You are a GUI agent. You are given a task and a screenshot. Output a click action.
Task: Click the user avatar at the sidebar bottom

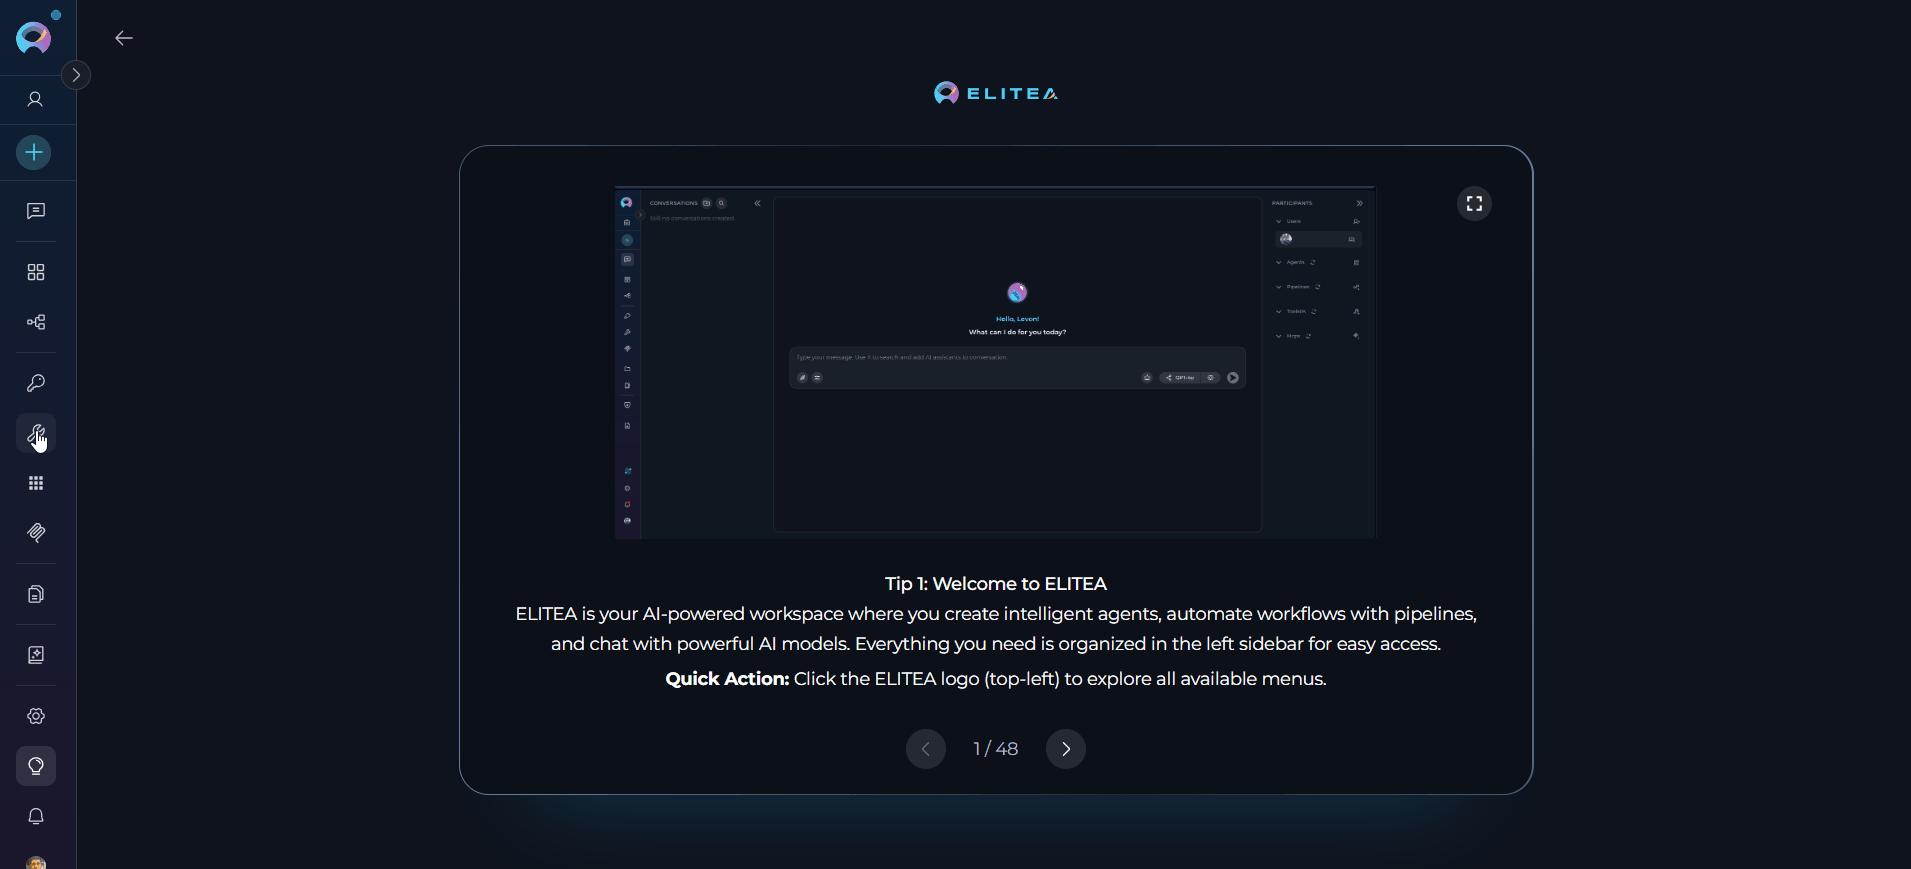coord(36,862)
